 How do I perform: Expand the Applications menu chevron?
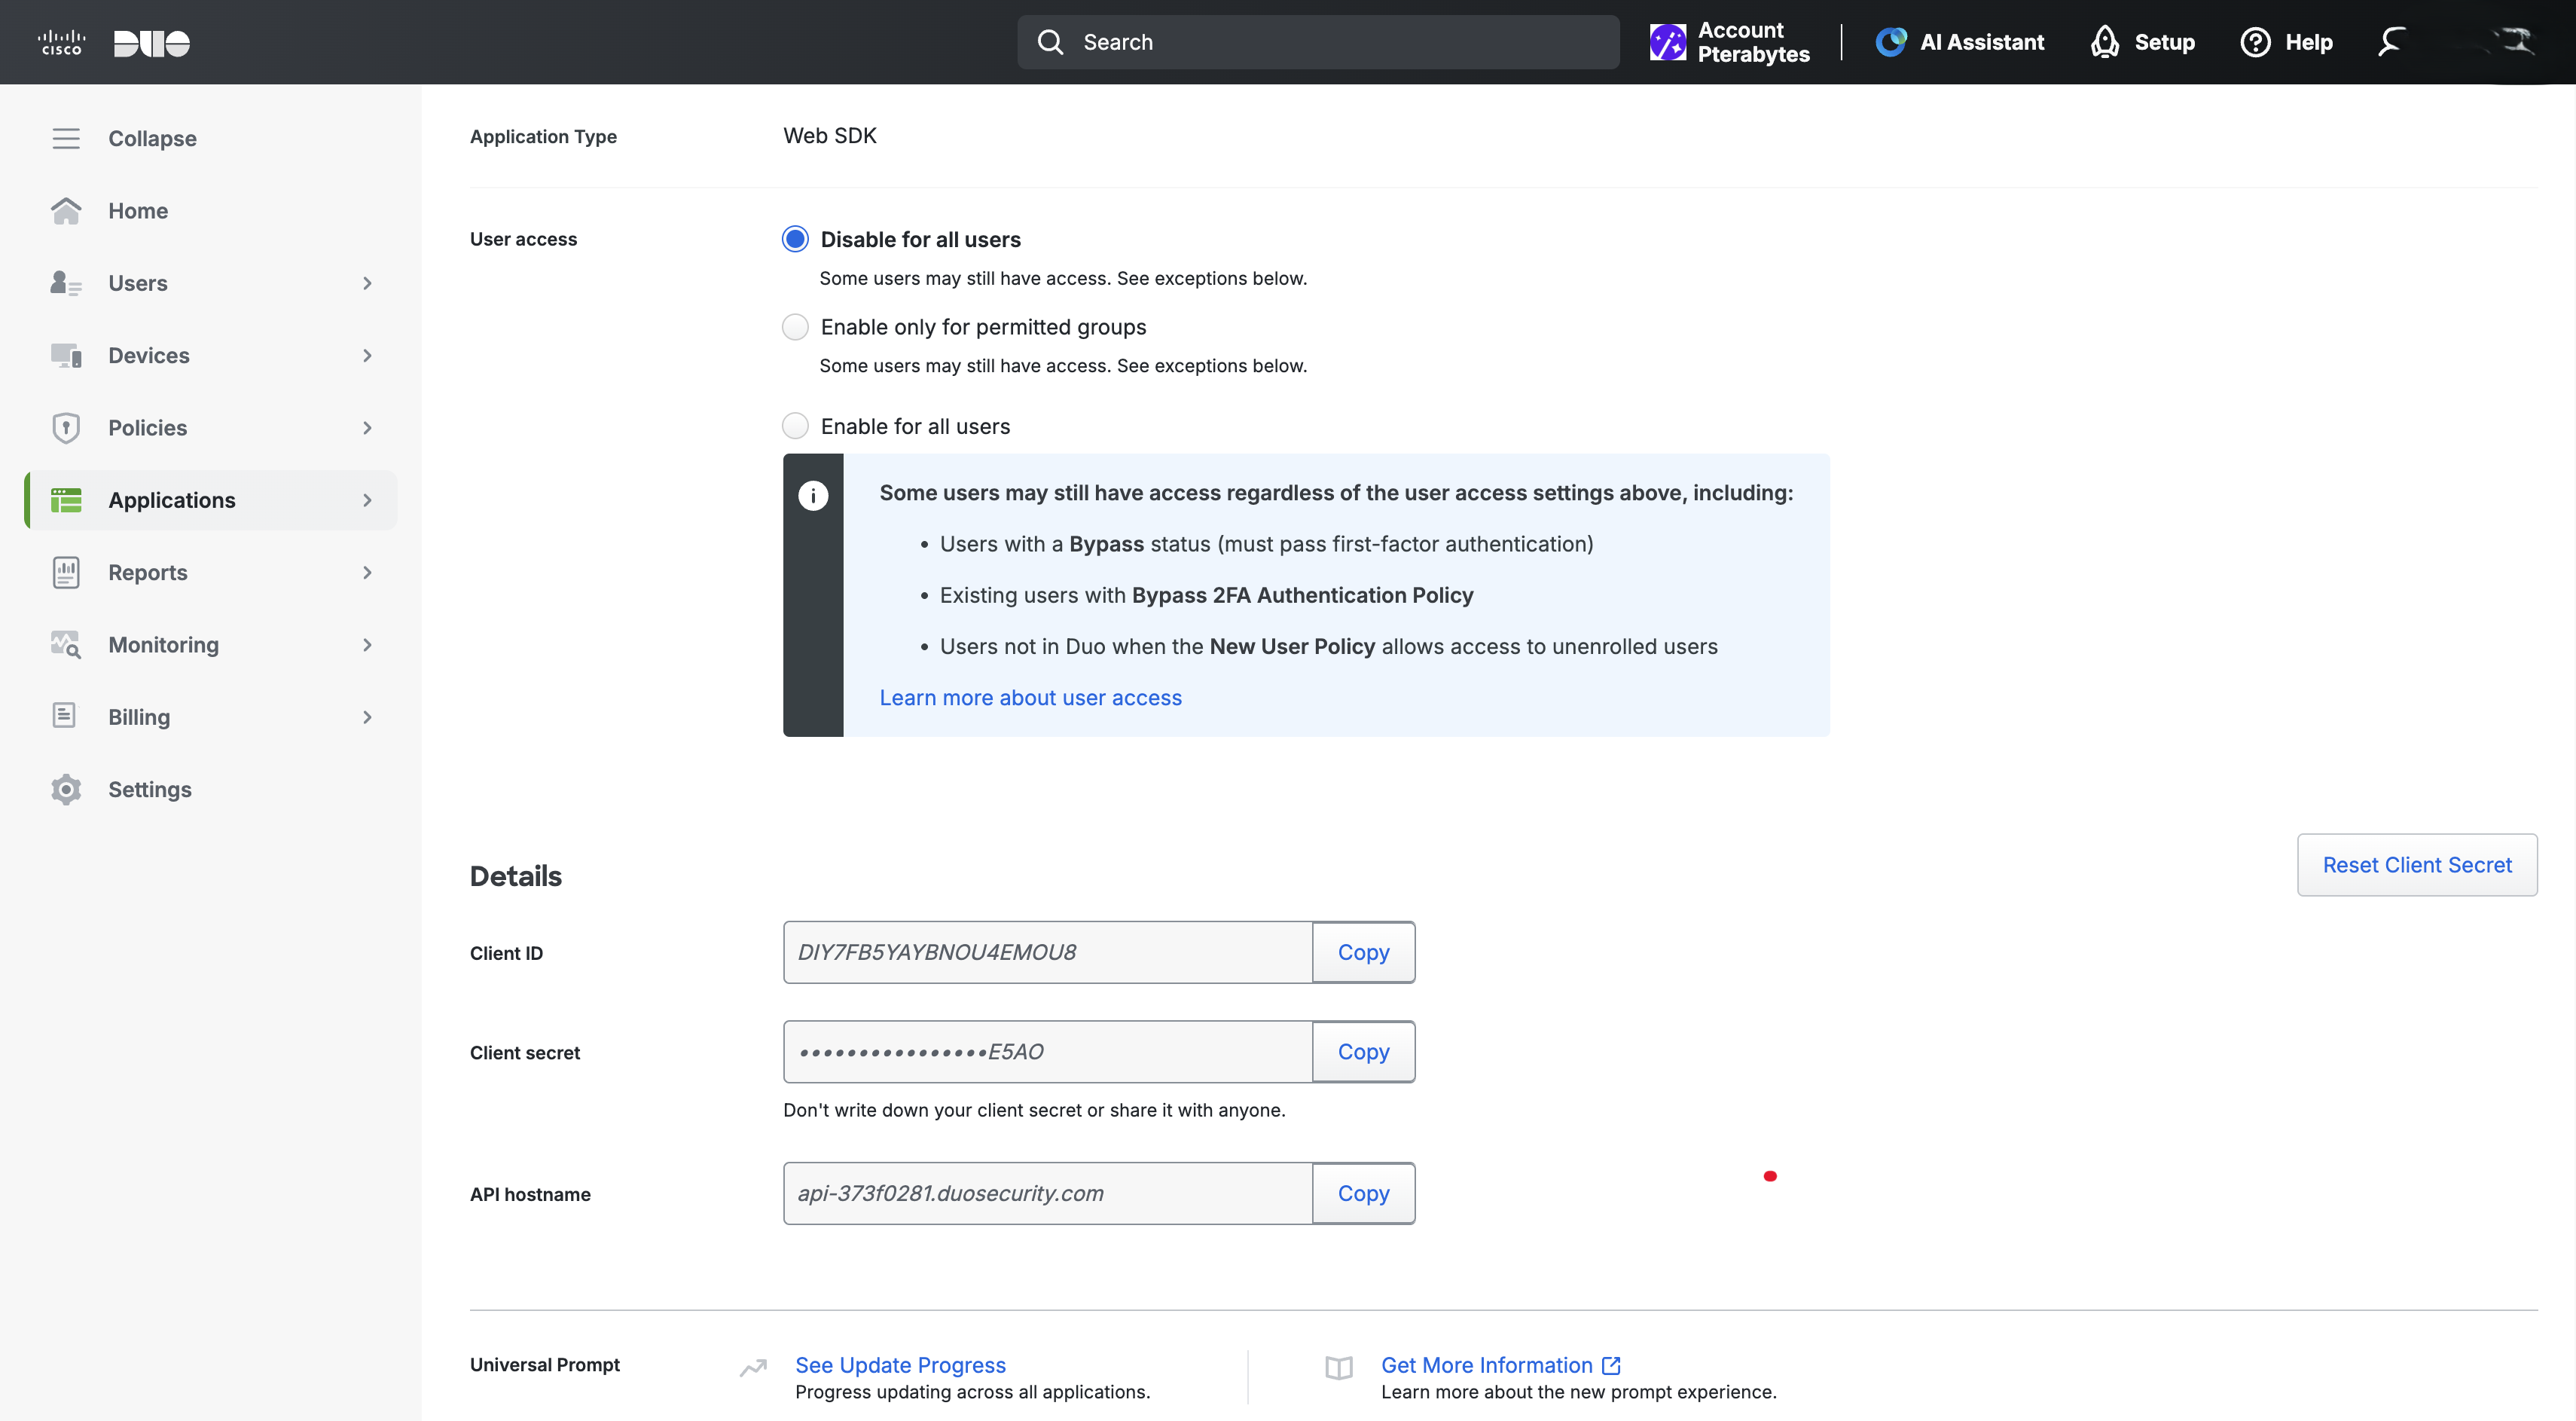(367, 500)
